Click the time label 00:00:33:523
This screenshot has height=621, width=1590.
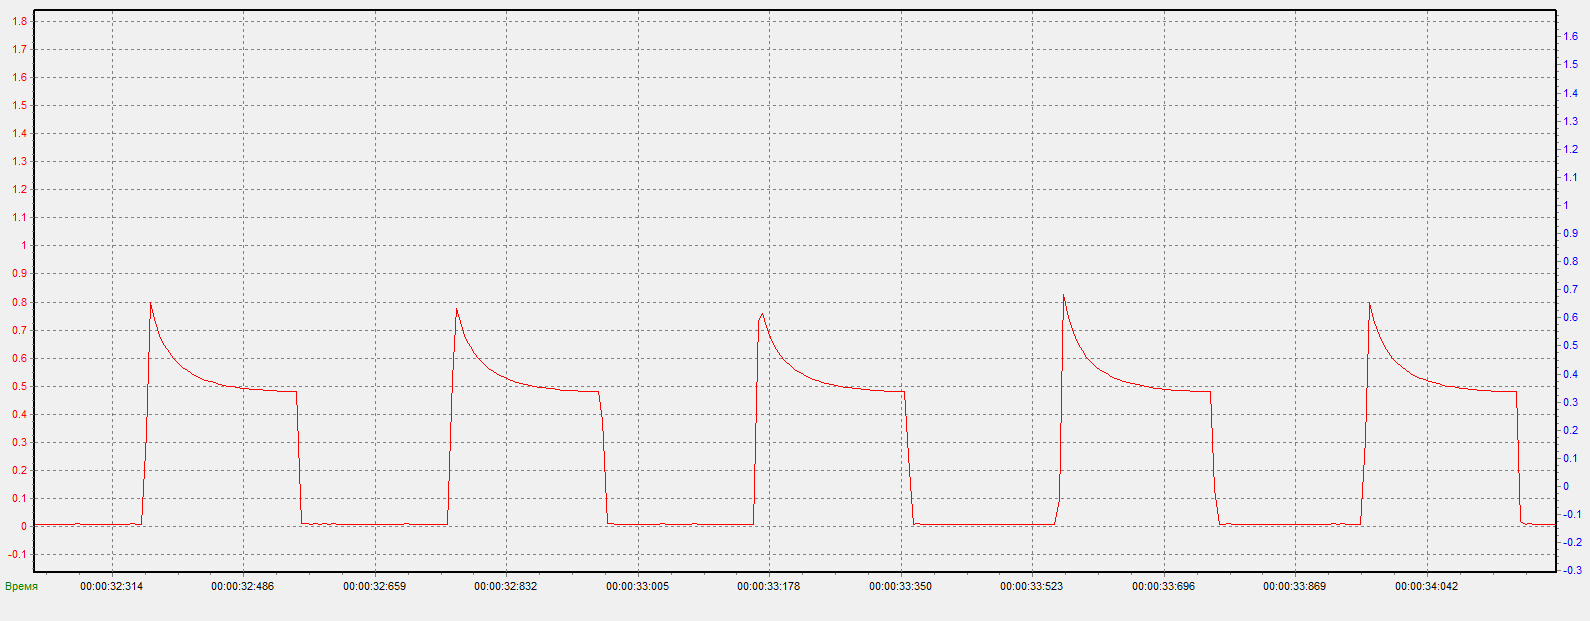coord(1031,586)
